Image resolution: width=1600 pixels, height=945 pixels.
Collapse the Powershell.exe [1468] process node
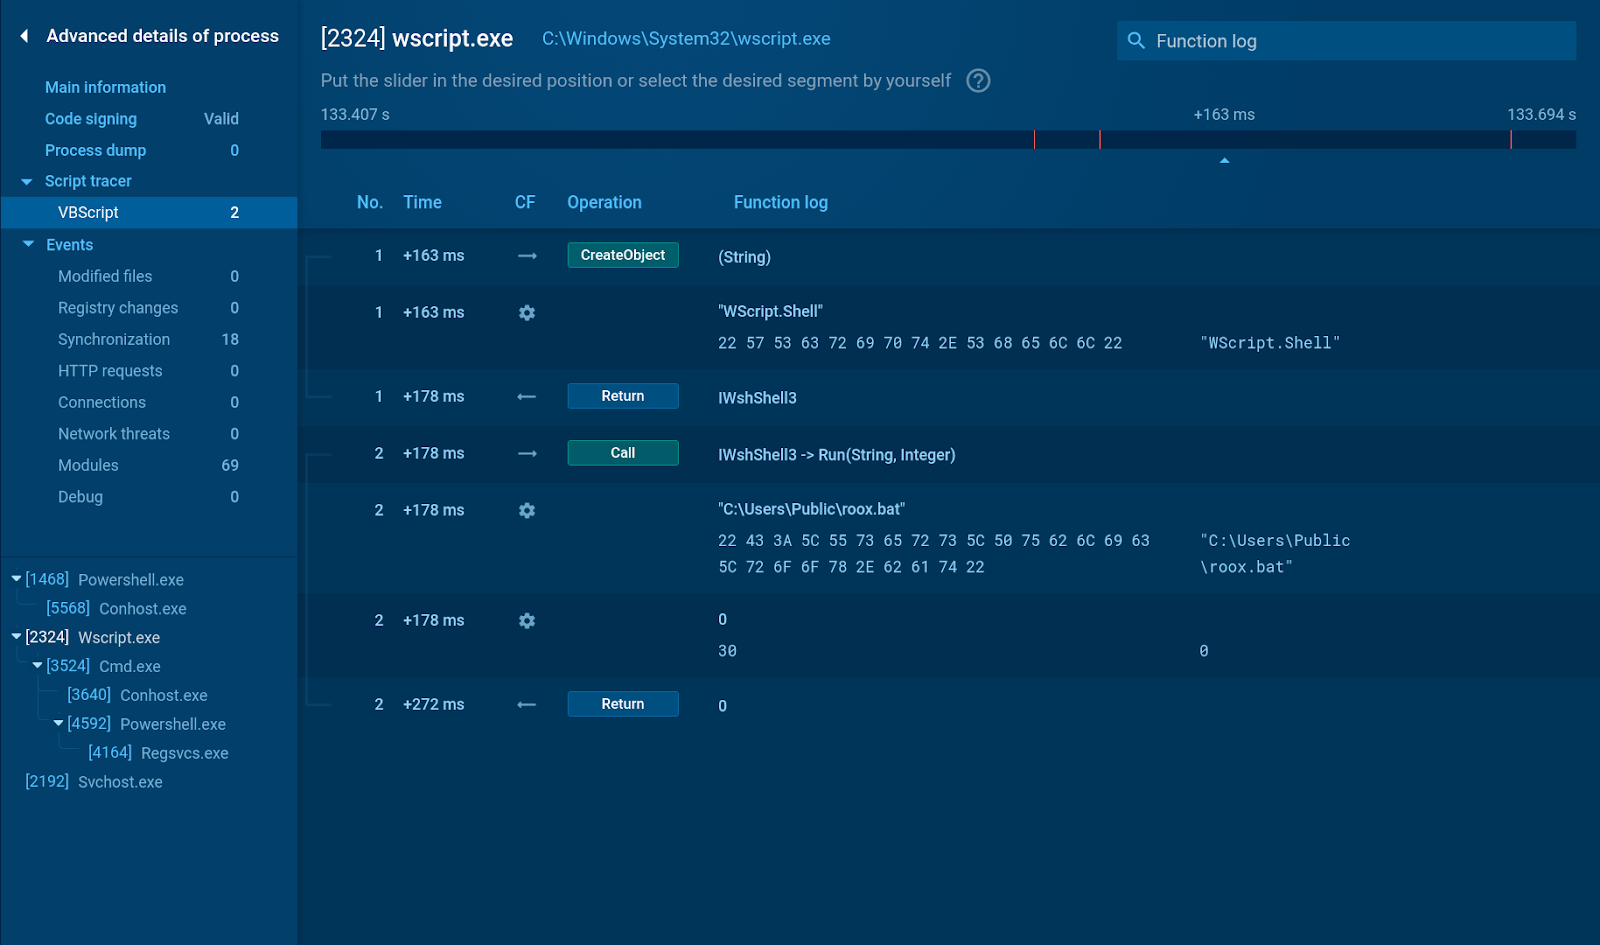16,579
